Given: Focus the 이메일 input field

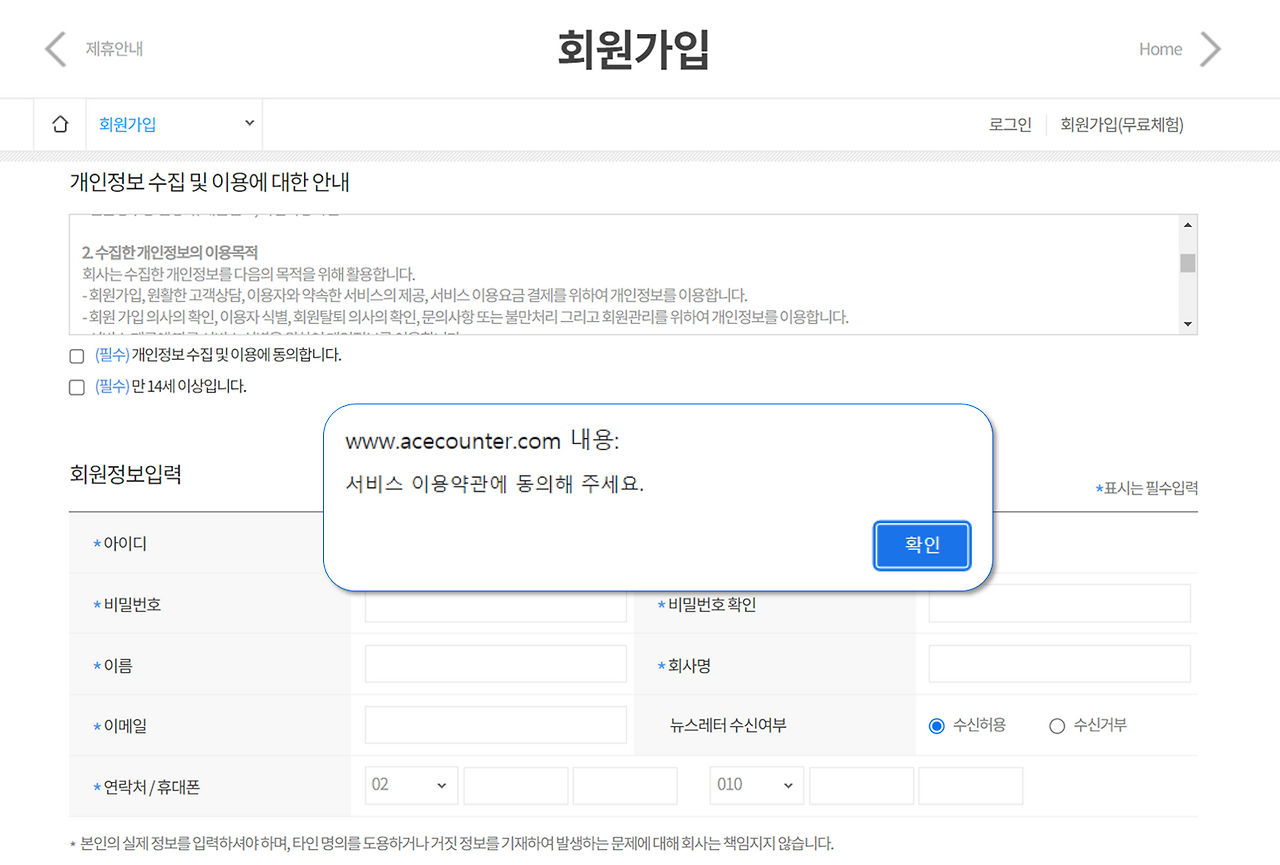Looking at the screenshot, I should 496,725.
